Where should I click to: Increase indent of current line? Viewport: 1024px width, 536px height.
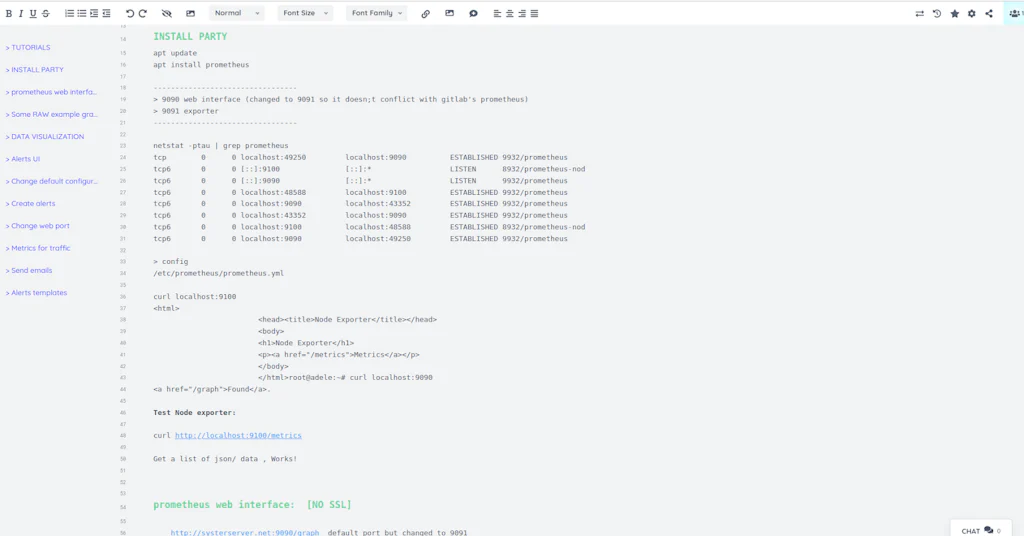(x=94, y=13)
